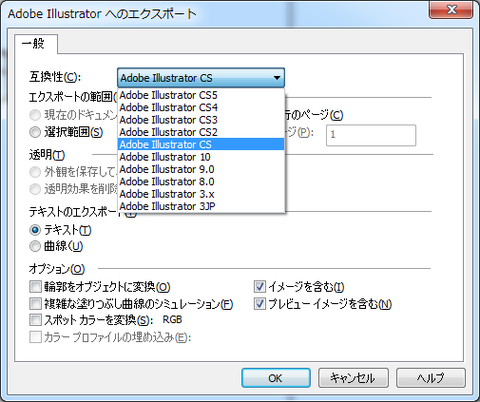Uncheck プレビュー イメージを含む checkbox

click(260, 304)
